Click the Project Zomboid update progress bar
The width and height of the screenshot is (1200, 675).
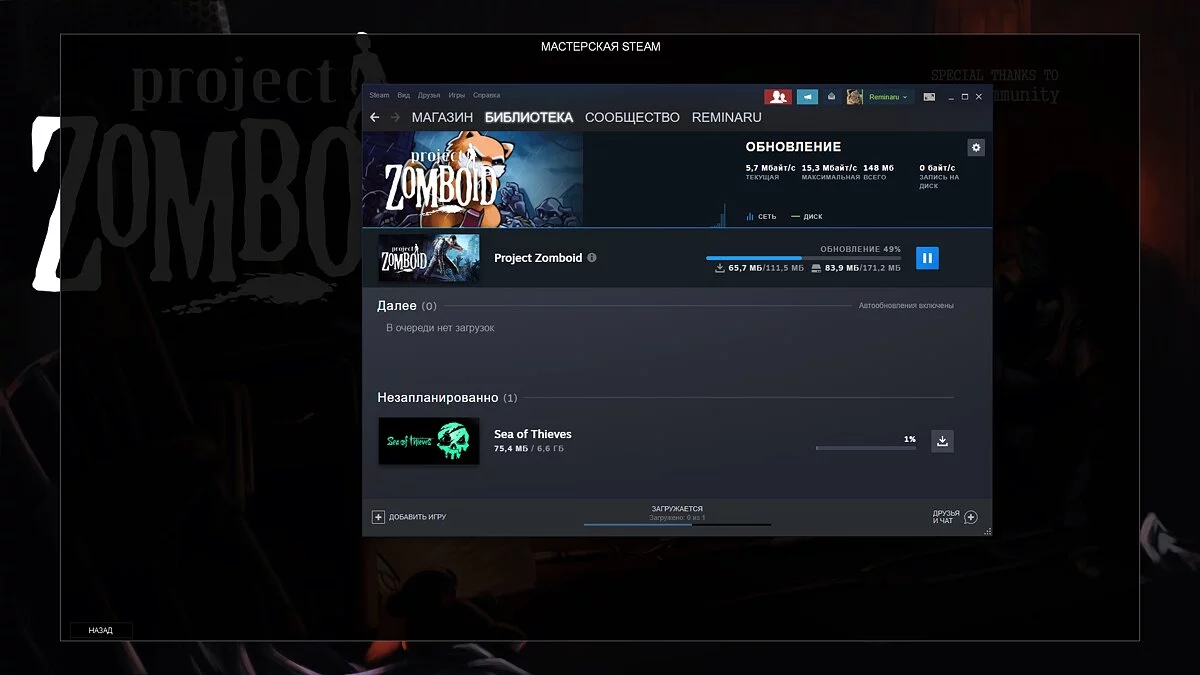(x=803, y=258)
